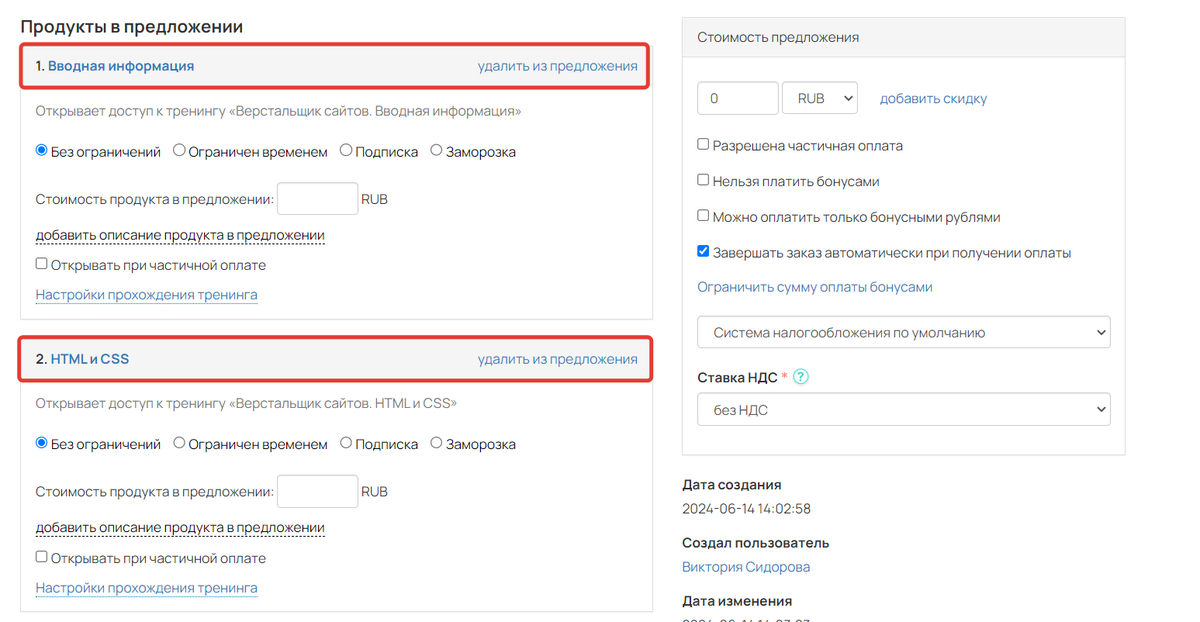Open Система налогообложения по умолчанию dropdown
The height and width of the screenshot is (622, 1200).
pos(904,332)
